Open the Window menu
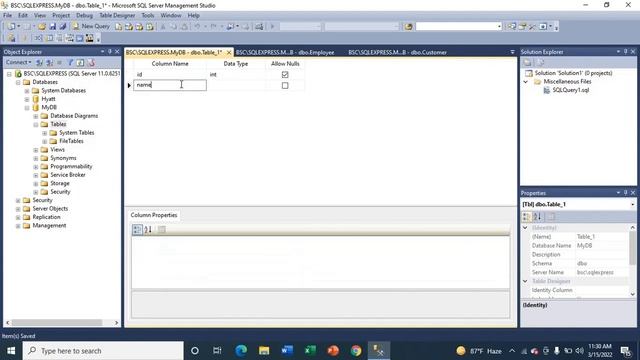The width and height of the screenshot is (640, 360). [x=171, y=16]
